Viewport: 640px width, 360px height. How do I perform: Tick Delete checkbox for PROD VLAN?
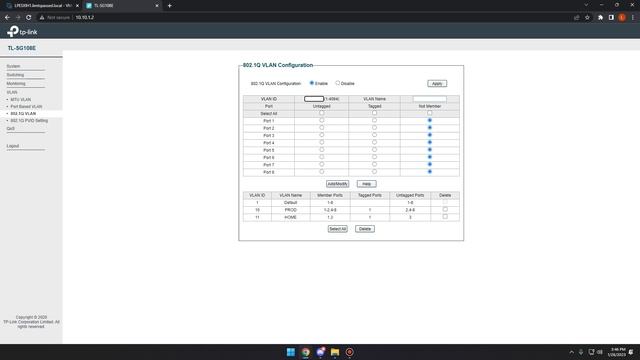click(x=445, y=209)
